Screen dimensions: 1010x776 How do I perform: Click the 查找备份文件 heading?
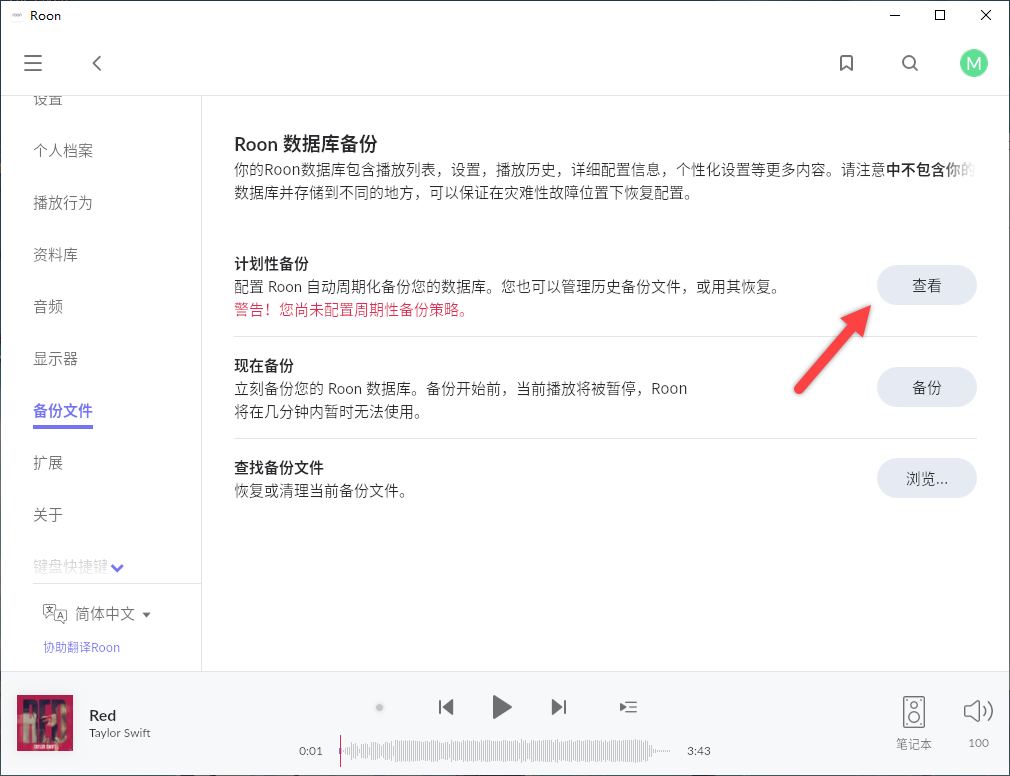coord(279,468)
